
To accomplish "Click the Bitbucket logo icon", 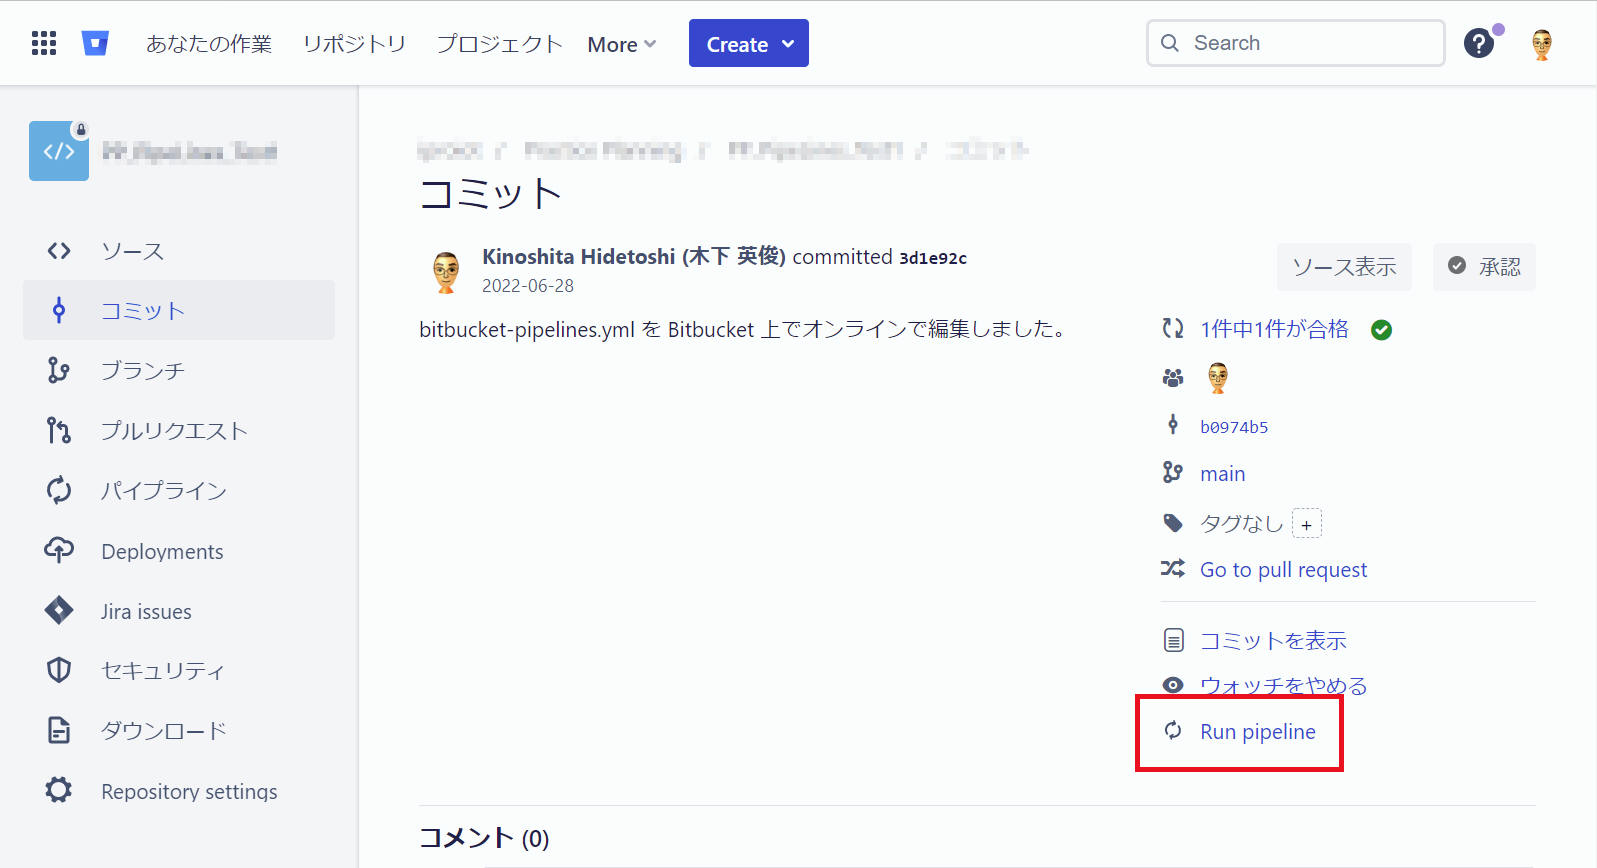I will click(95, 43).
